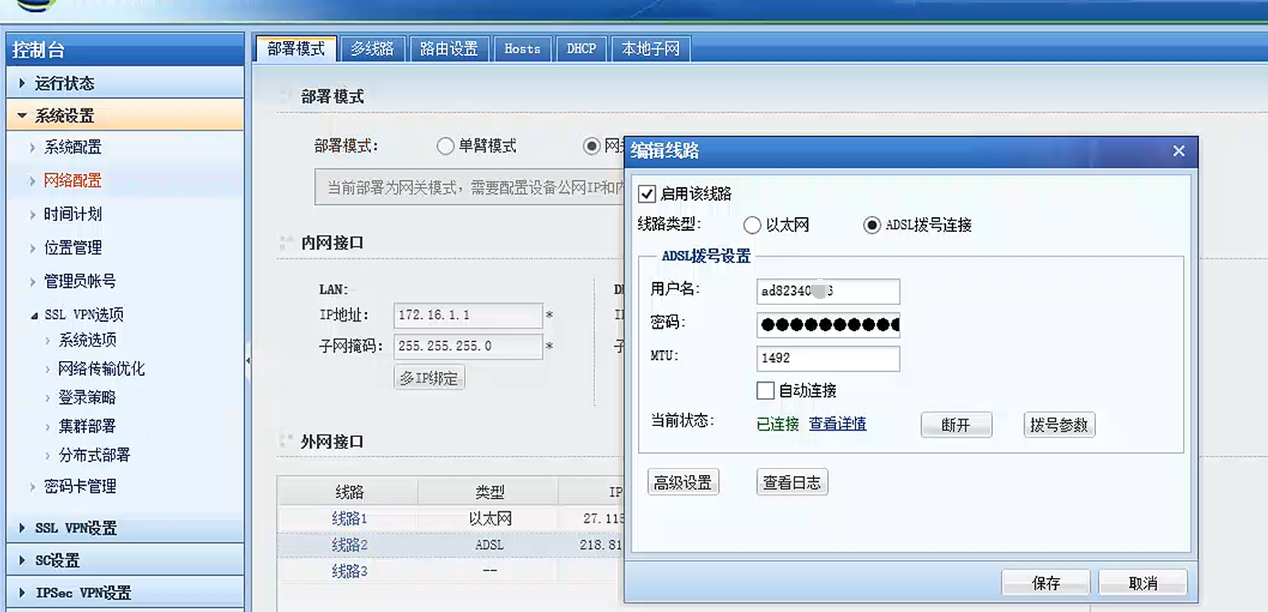
Task: Toggle the 自动连接 checkbox
Action: pos(766,390)
